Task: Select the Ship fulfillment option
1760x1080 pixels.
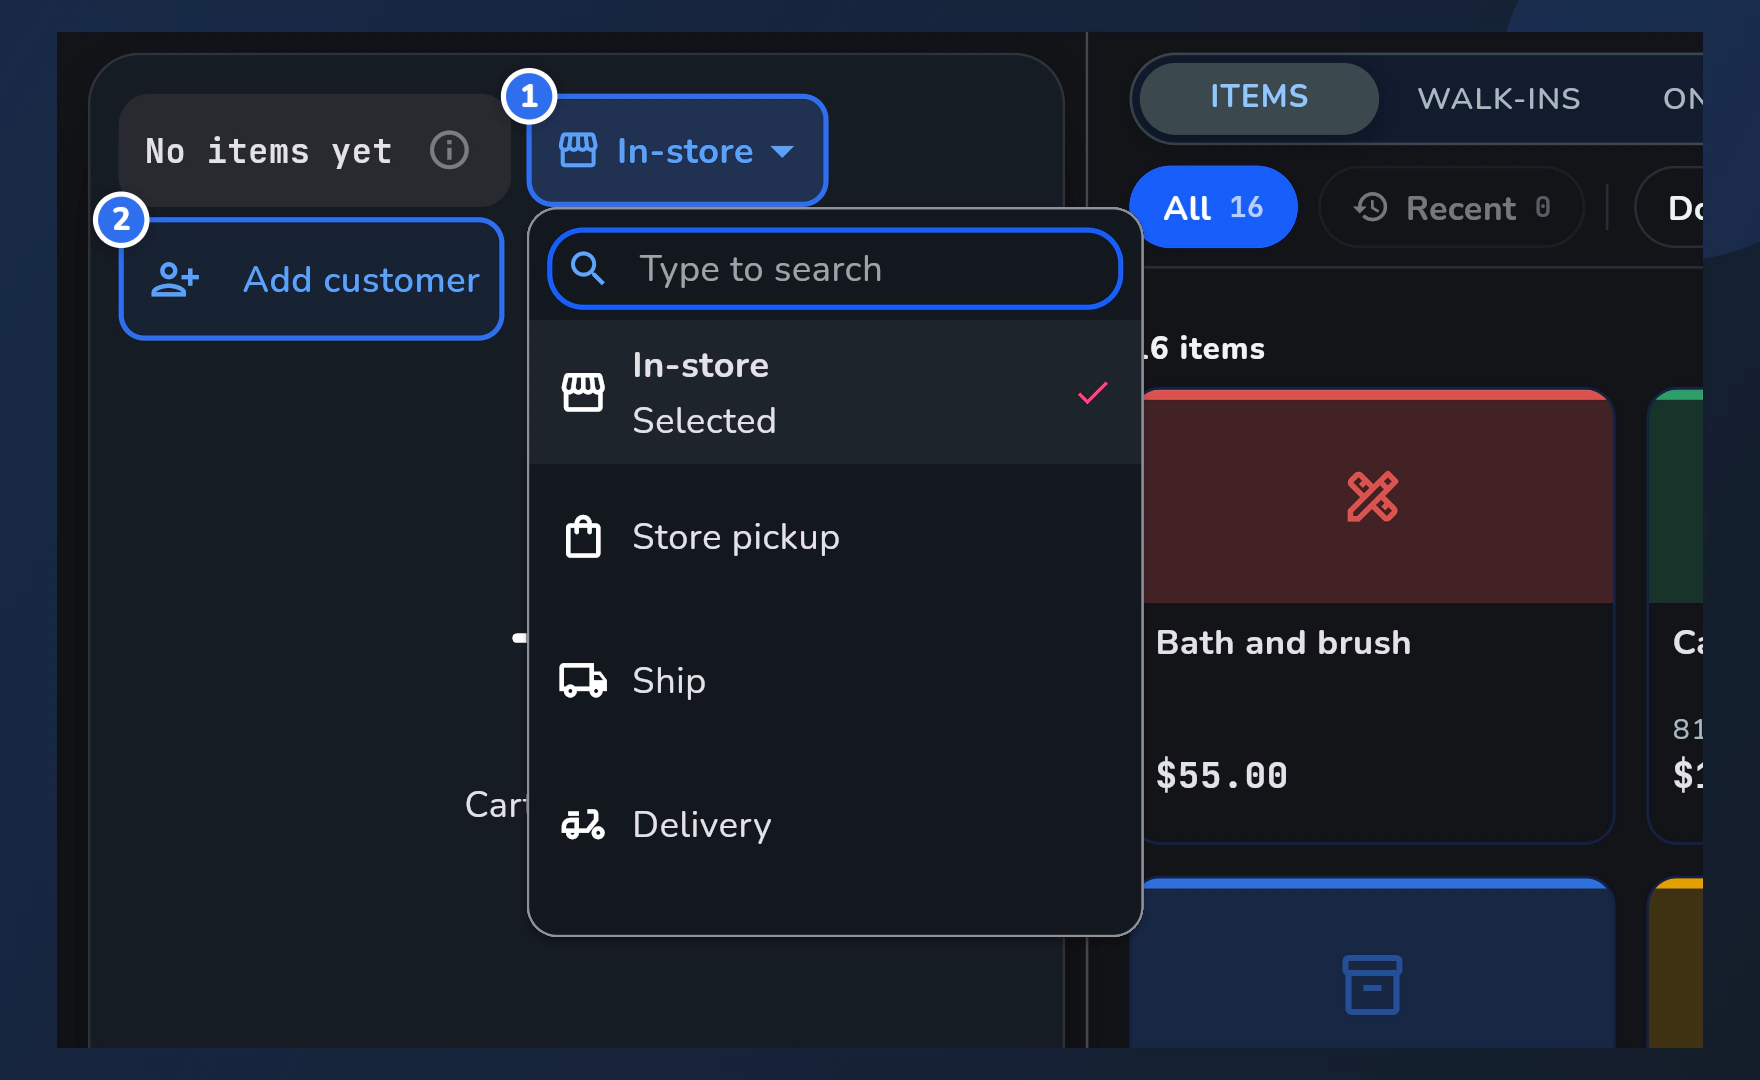Action: tap(835, 680)
